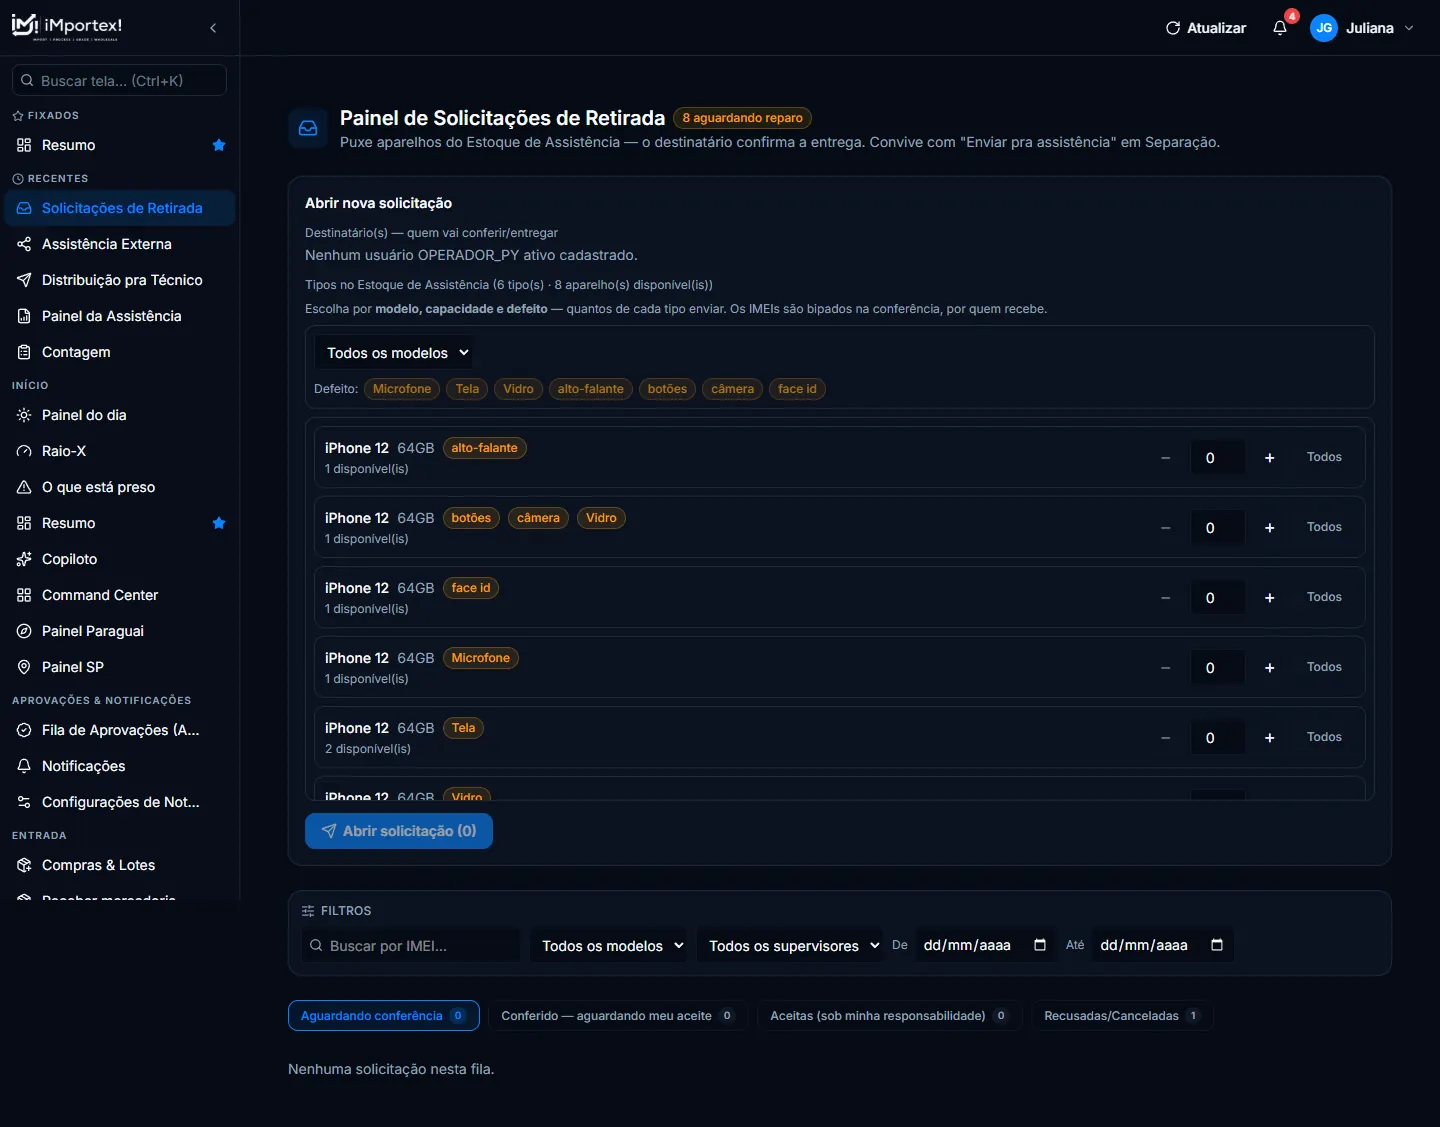Toggle the star on Resumo under Início

(x=219, y=523)
